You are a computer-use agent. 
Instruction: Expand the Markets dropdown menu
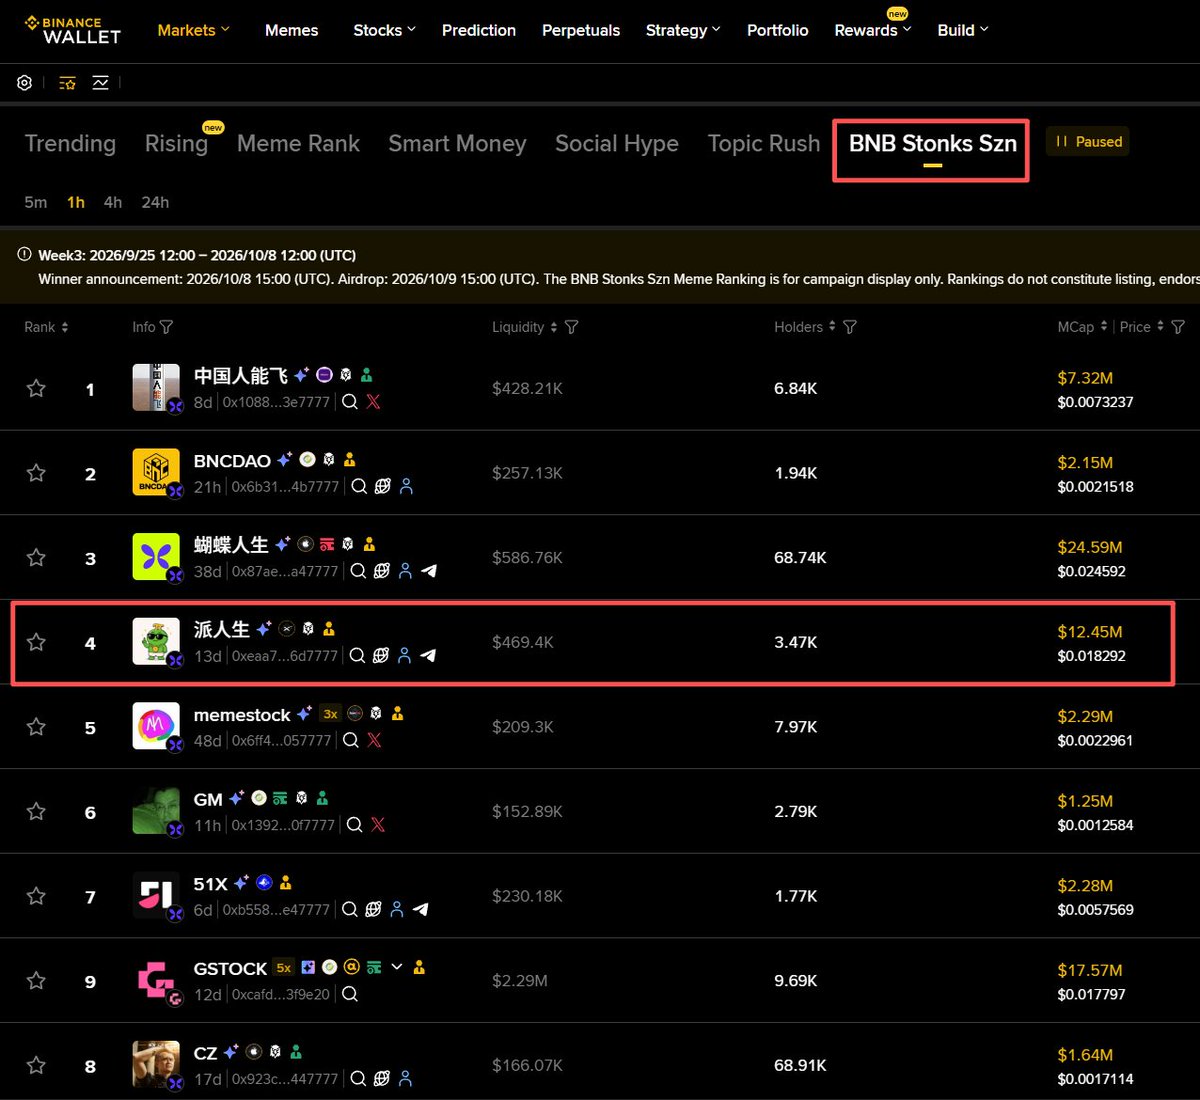click(194, 30)
